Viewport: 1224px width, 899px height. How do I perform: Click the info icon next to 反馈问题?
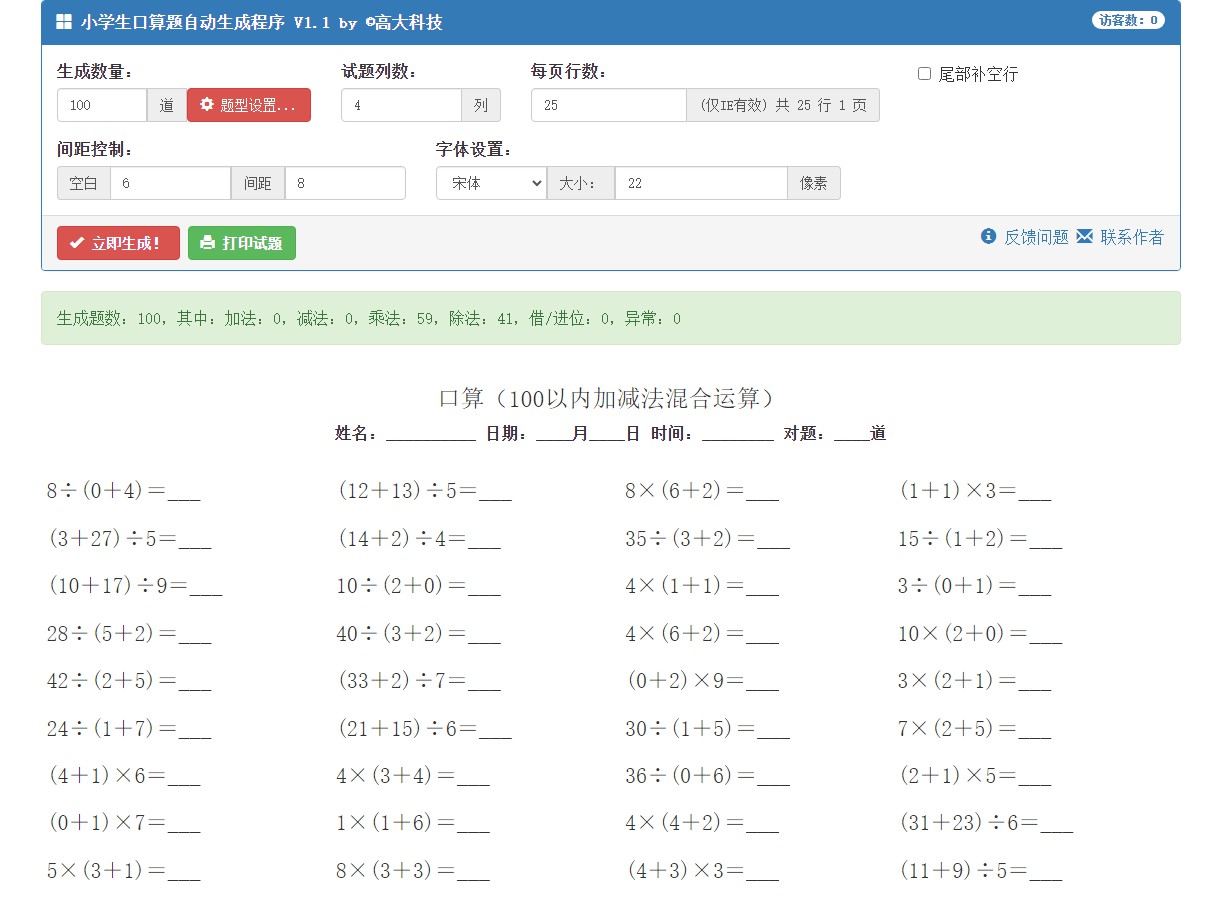pos(989,237)
